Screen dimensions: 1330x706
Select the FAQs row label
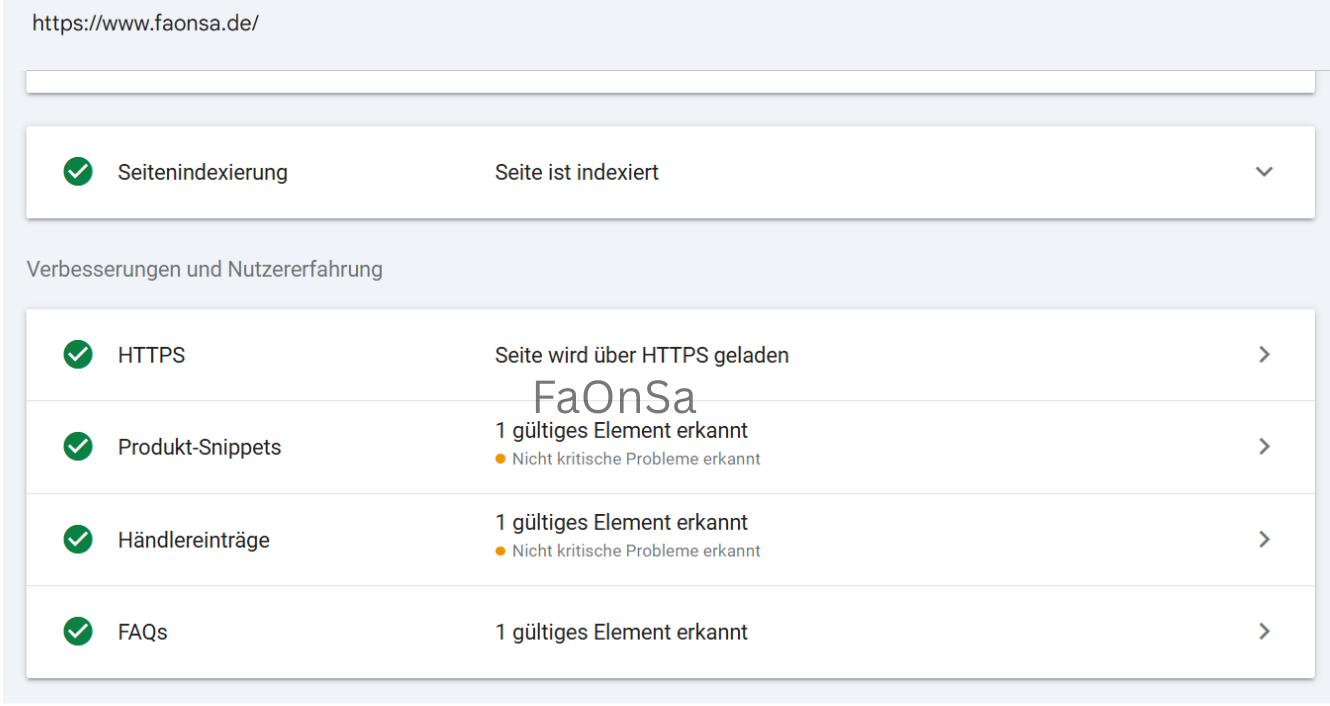pos(142,632)
